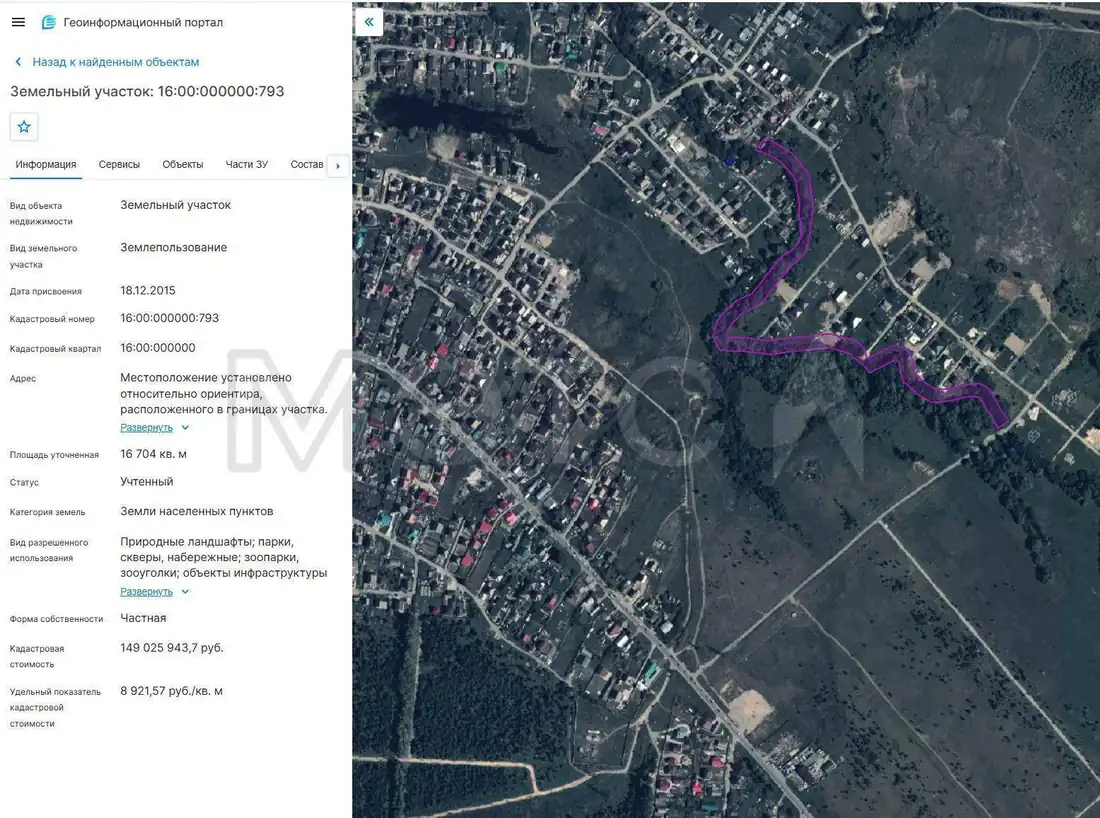This screenshot has width=1100, height=818.
Task: Click cadastral number value 16:00:000000:793
Action: coord(169,318)
